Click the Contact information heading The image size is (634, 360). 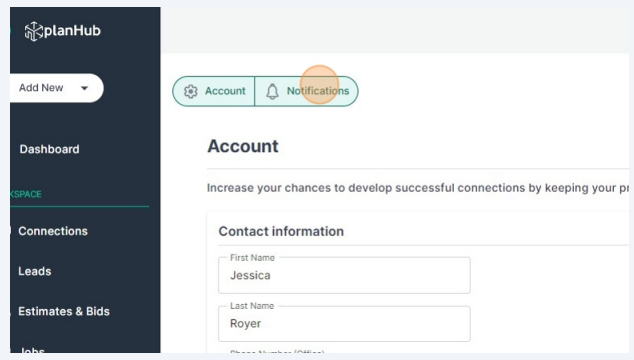(x=281, y=231)
